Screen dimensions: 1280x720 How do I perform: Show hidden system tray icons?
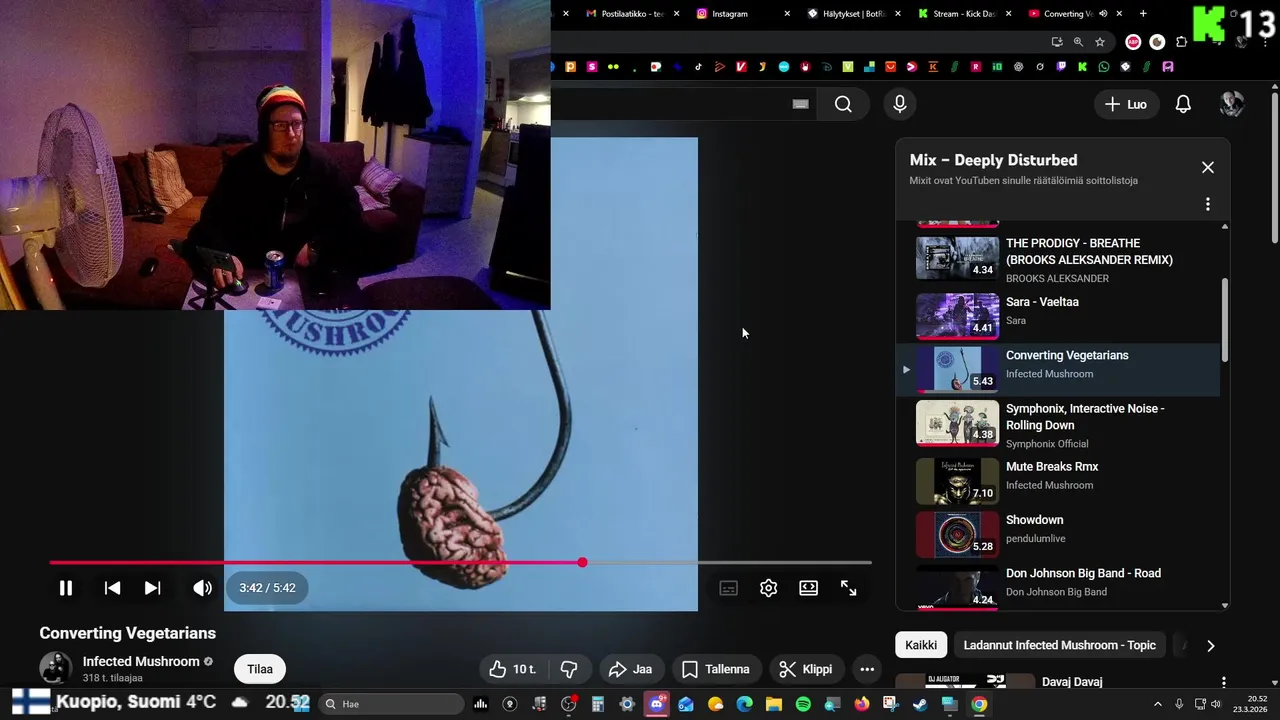pyautogui.click(x=1158, y=704)
